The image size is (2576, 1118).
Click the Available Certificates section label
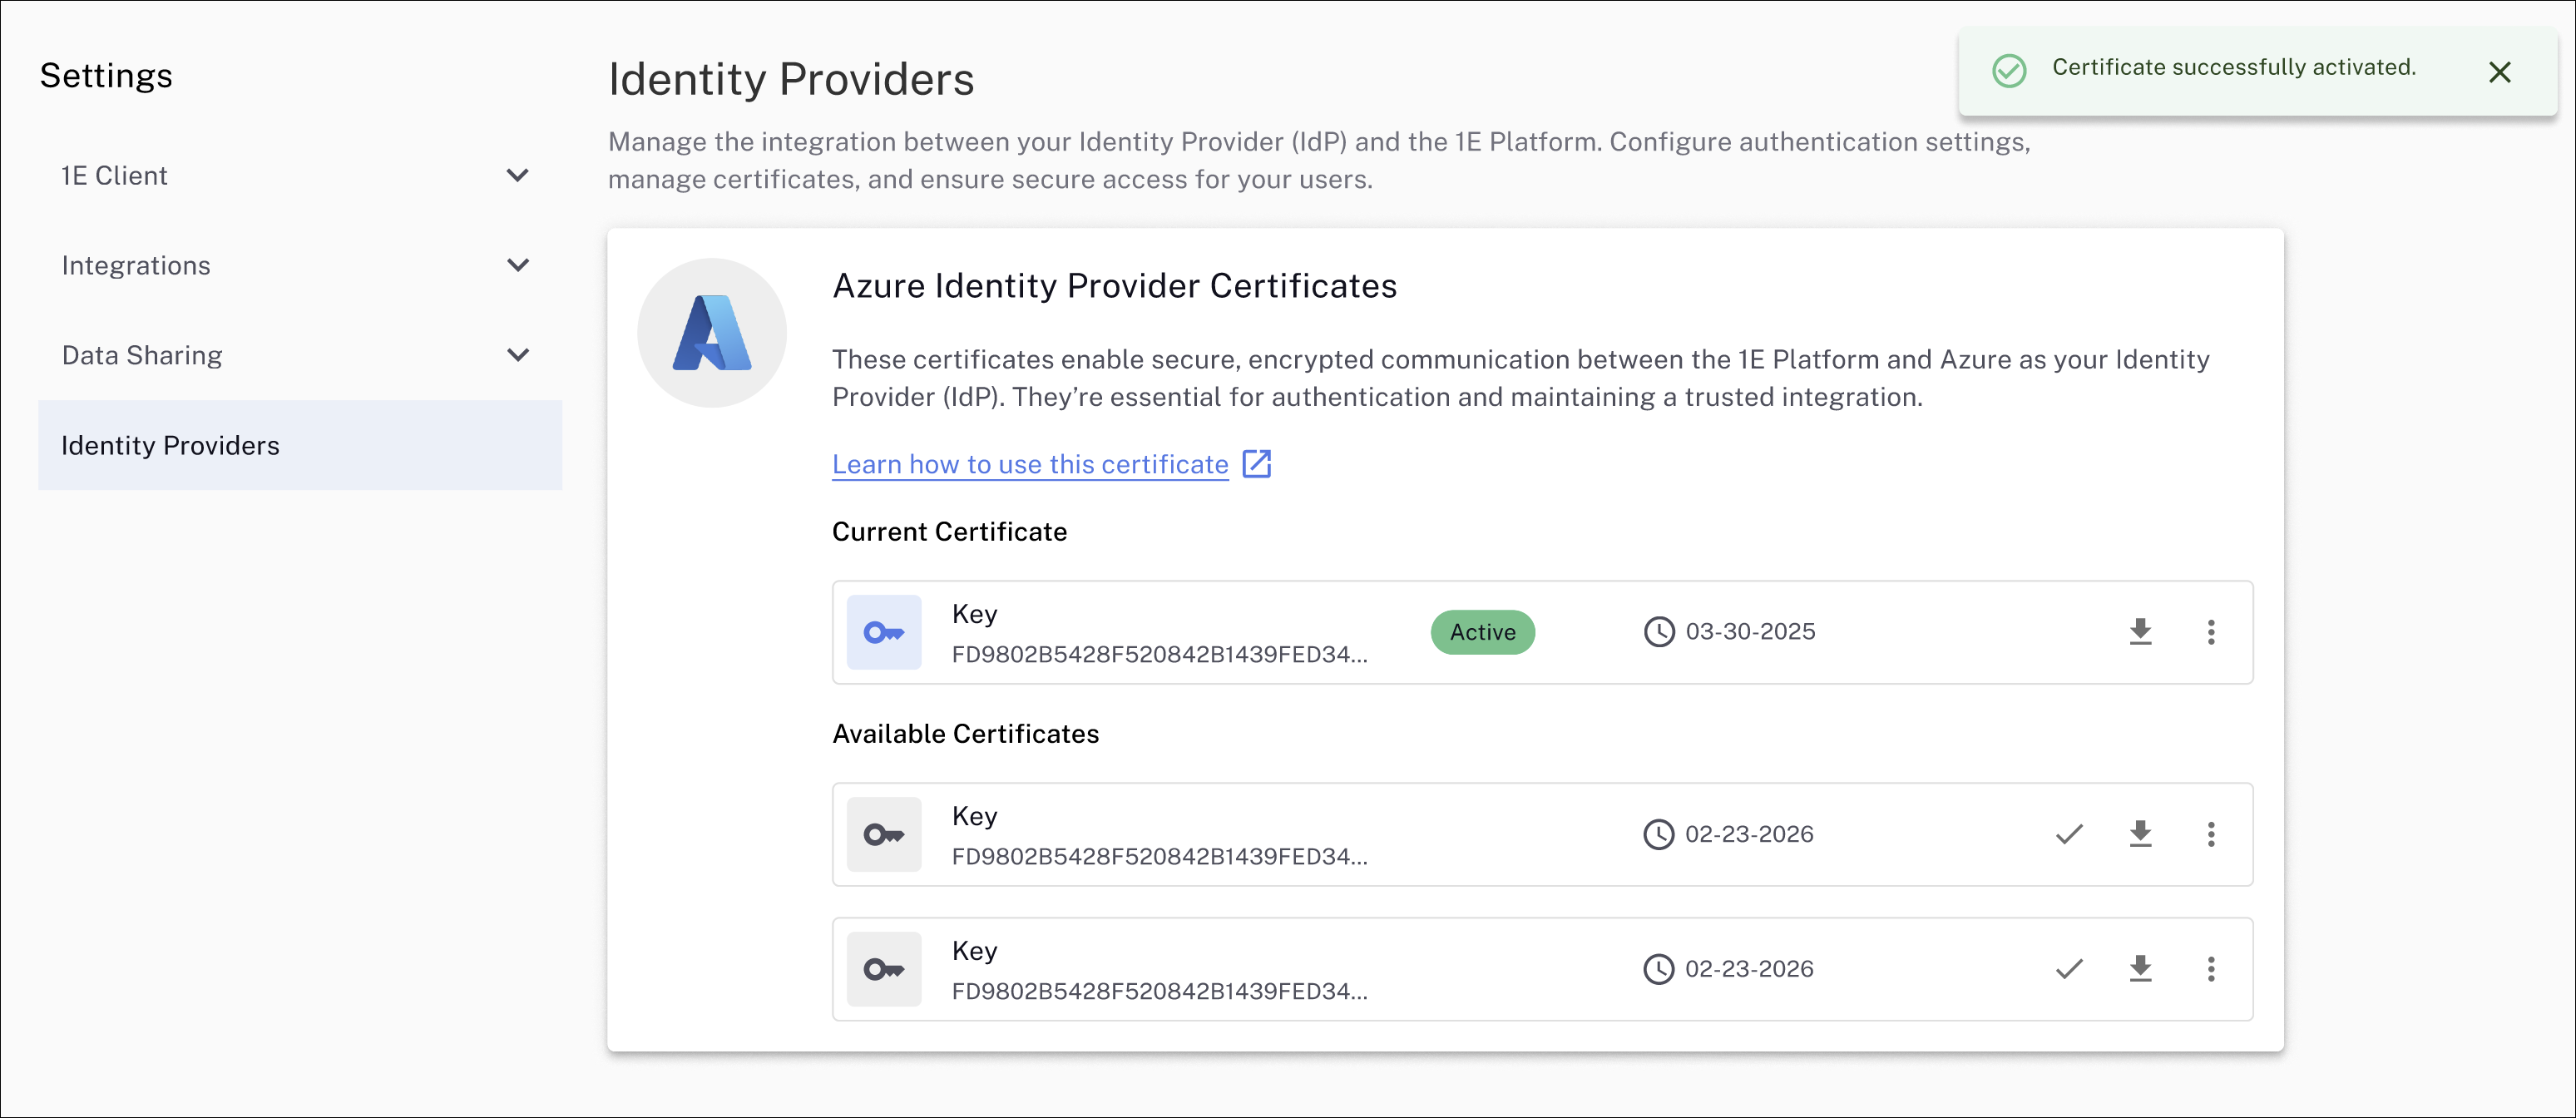[965, 734]
